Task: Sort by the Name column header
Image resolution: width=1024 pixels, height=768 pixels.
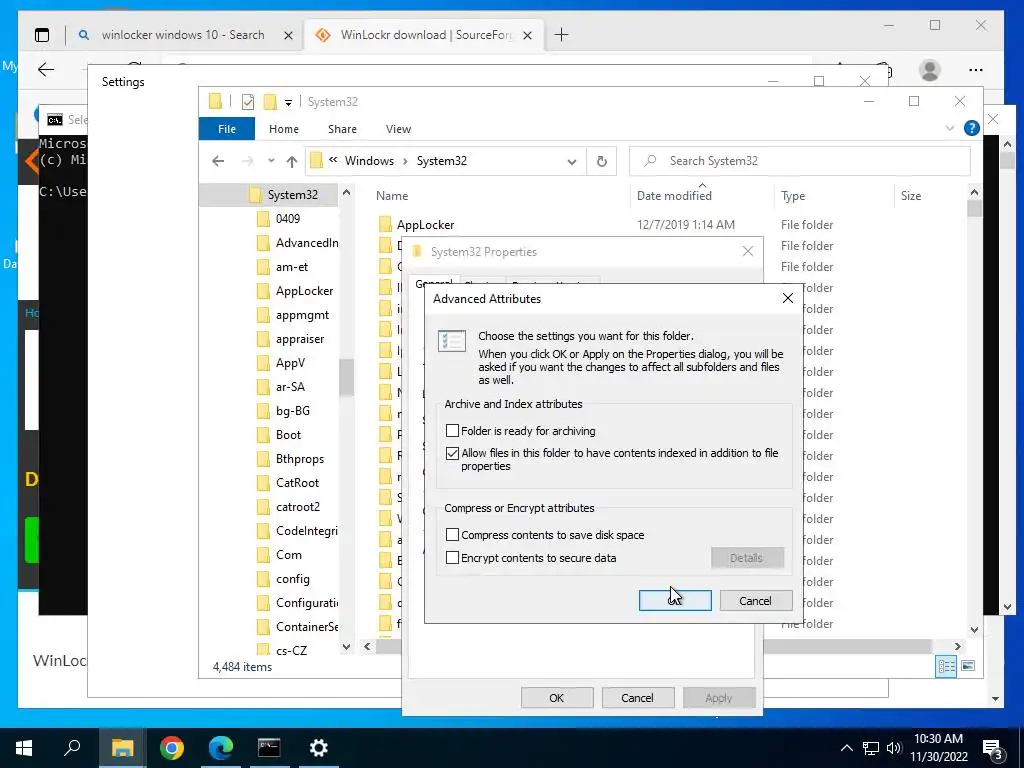Action: click(392, 195)
